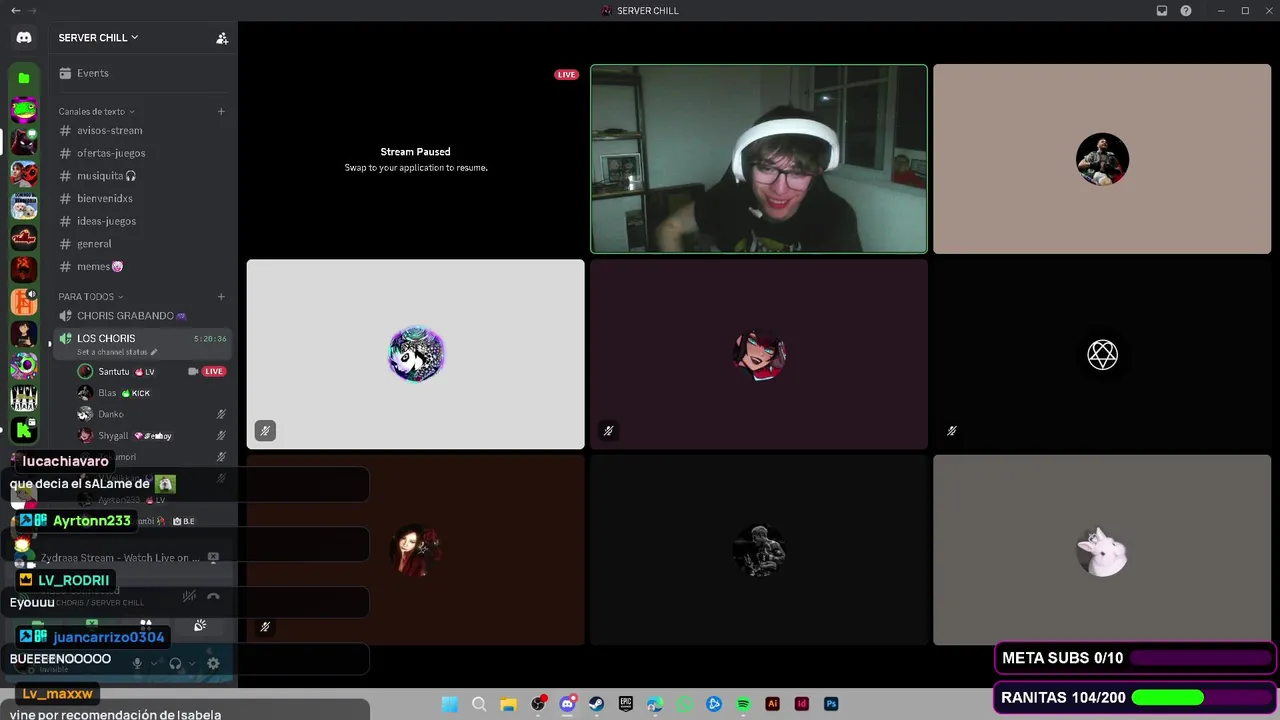Open OBS Studio from taskbar
The width and height of the screenshot is (1280, 720).
coord(538,704)
